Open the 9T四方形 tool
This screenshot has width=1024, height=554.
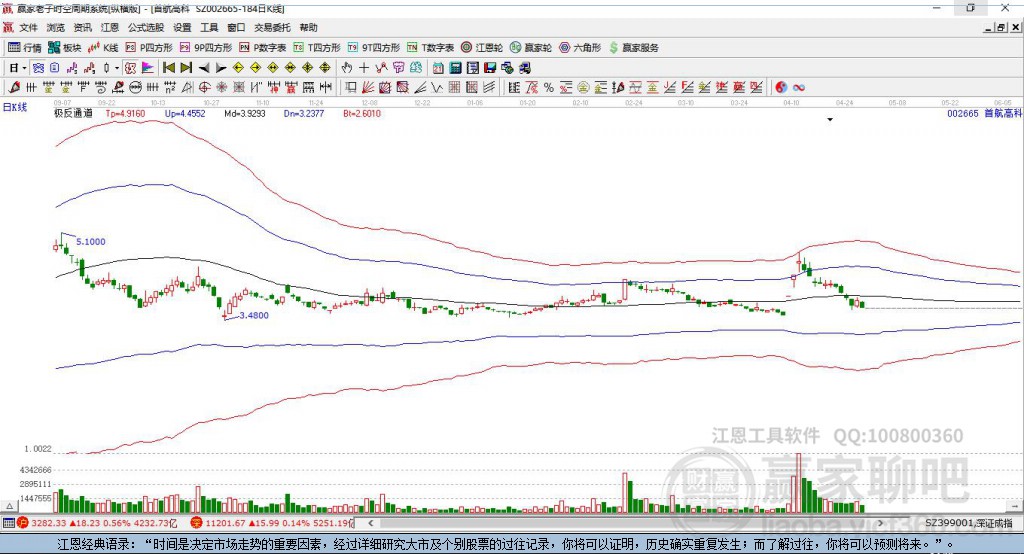(374, 48)
